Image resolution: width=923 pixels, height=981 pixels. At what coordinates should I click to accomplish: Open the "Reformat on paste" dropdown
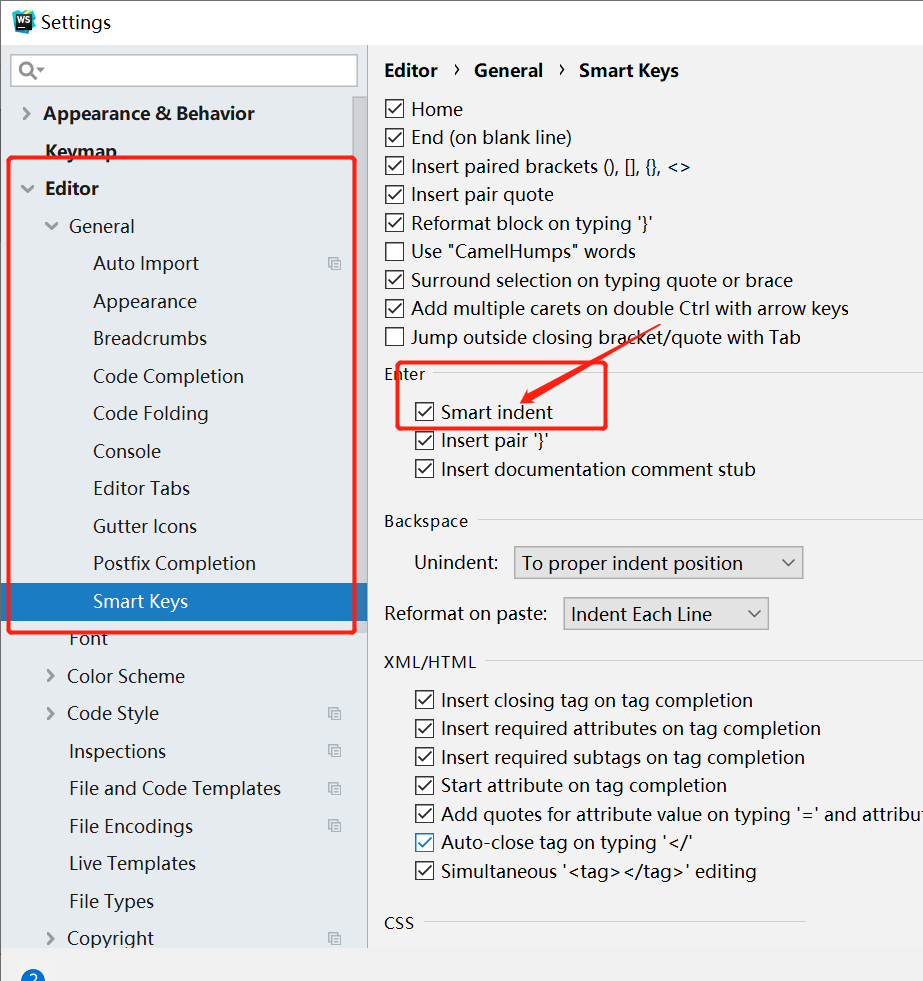665,613
